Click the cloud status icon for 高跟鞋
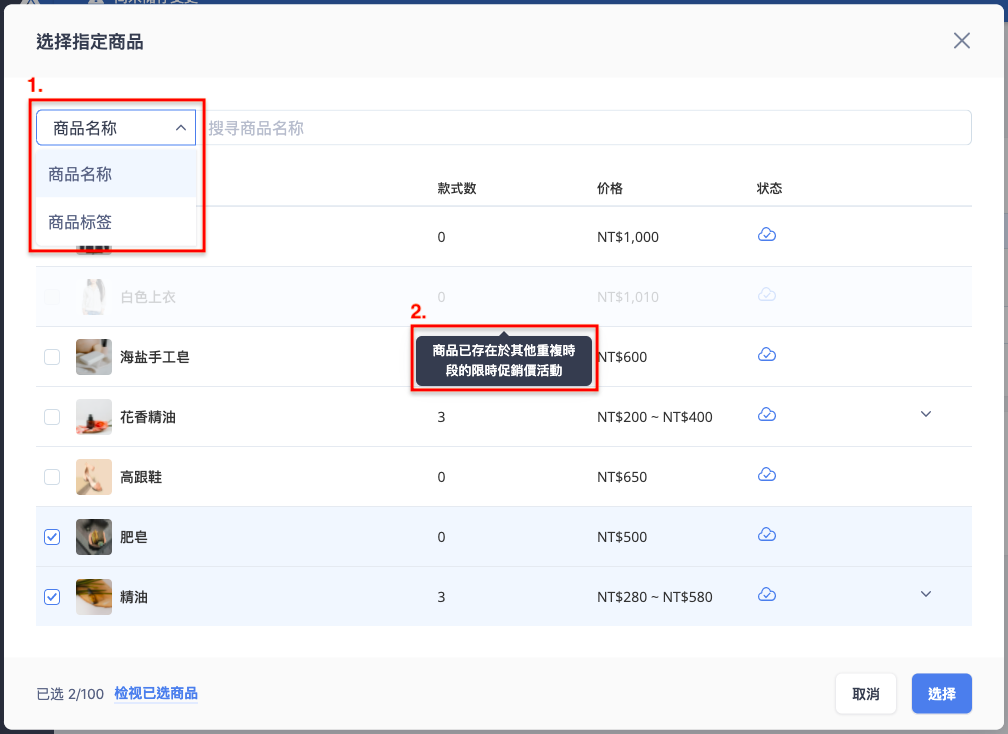The height and width of the screenshot is (734, 1008). click(766, 475)
